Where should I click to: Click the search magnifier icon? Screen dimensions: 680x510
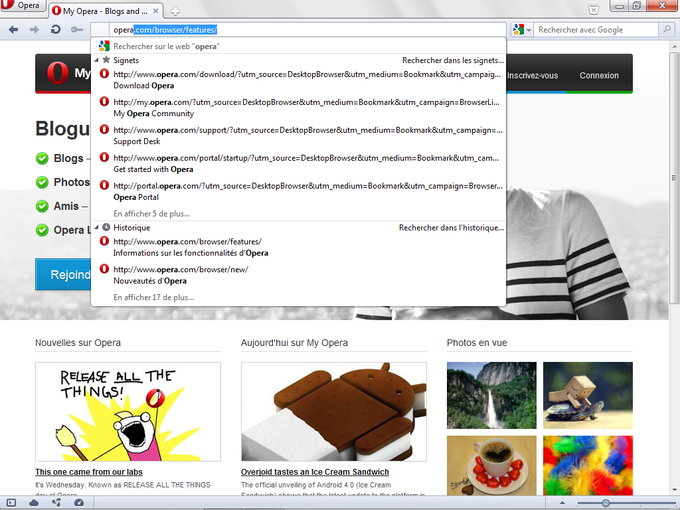666,29
